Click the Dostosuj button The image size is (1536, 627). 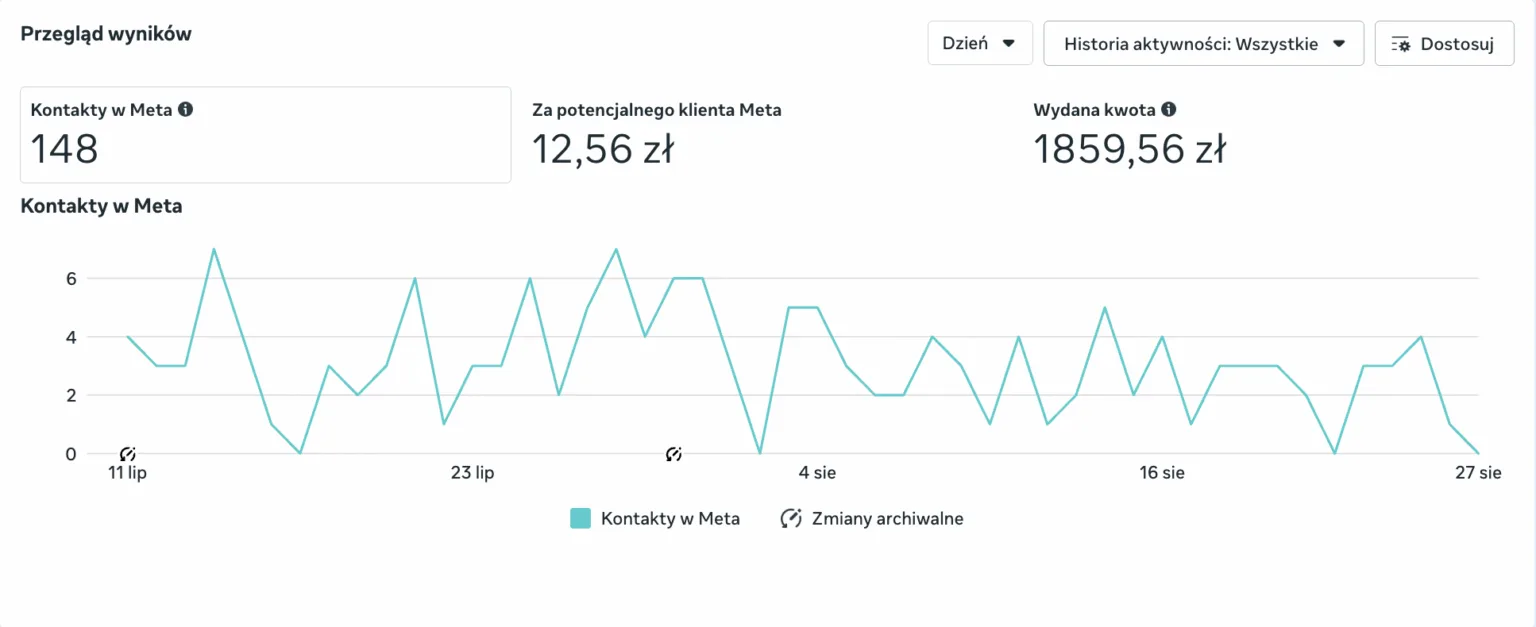point(1444,43)
